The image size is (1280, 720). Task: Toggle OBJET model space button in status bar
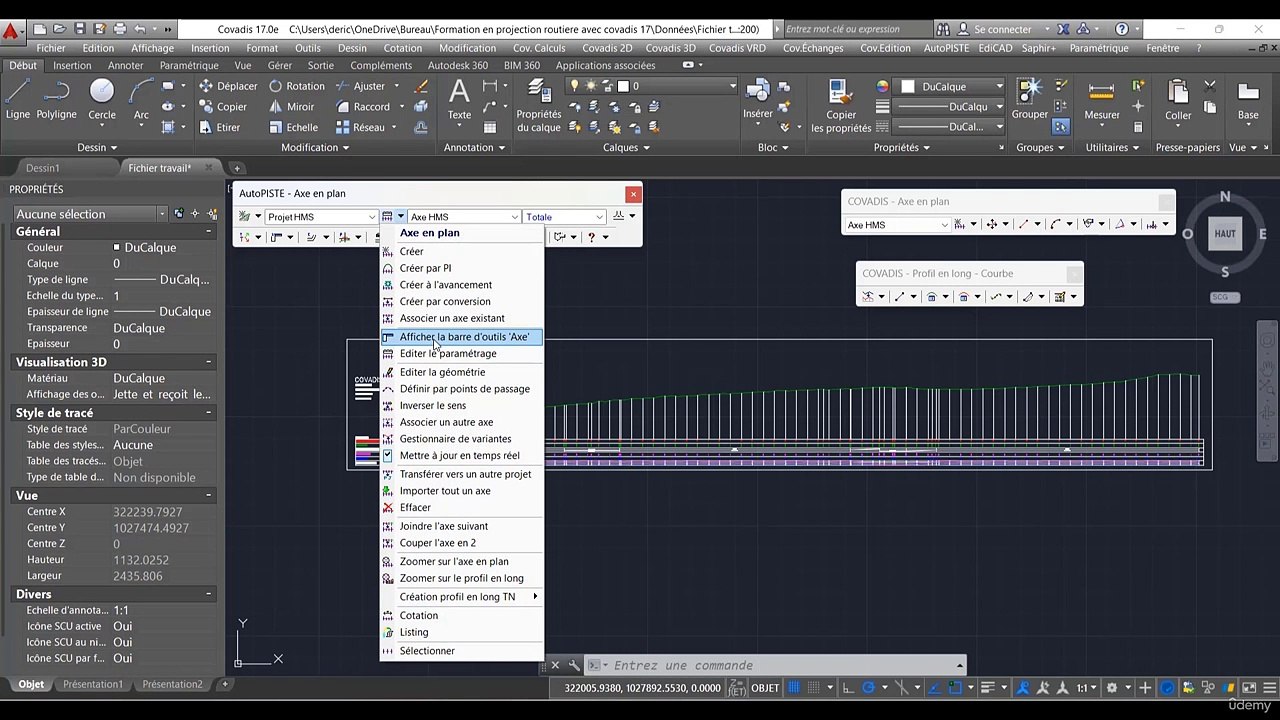765,688
